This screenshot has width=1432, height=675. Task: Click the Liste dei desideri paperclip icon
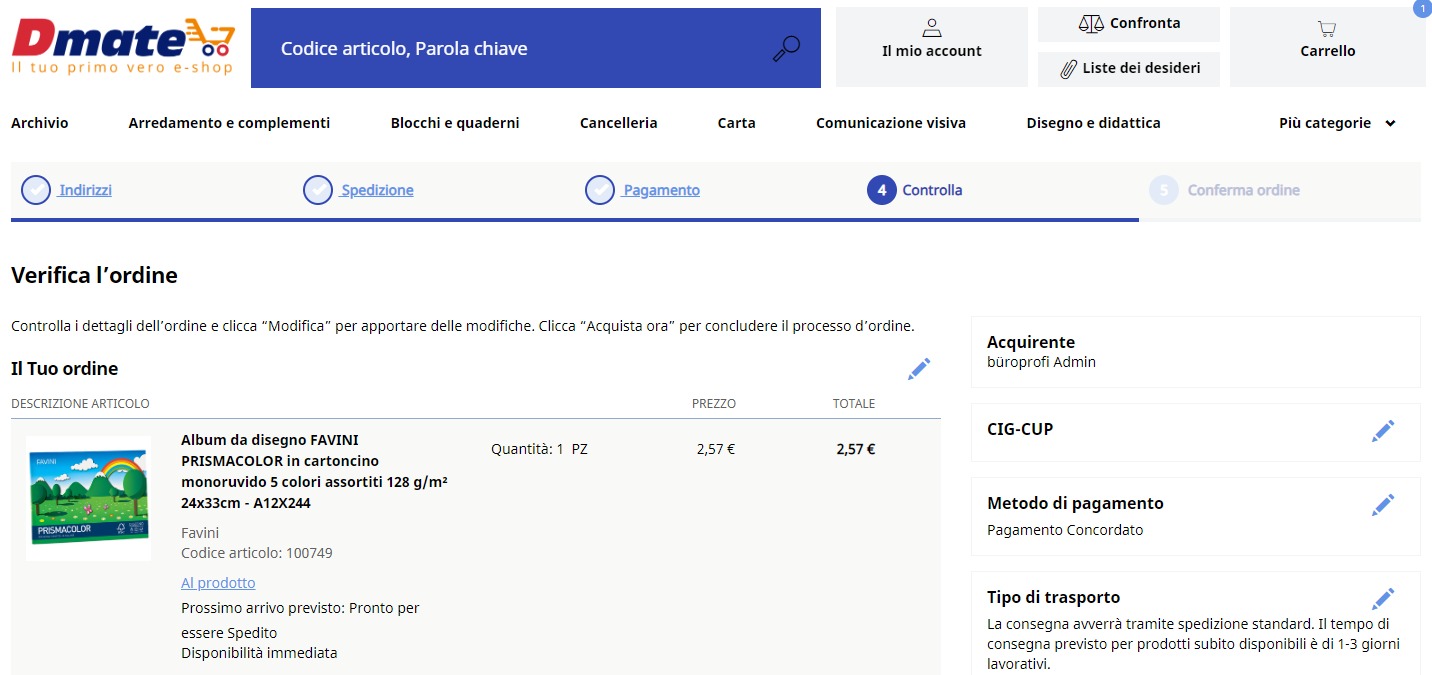click(1070, 68)
